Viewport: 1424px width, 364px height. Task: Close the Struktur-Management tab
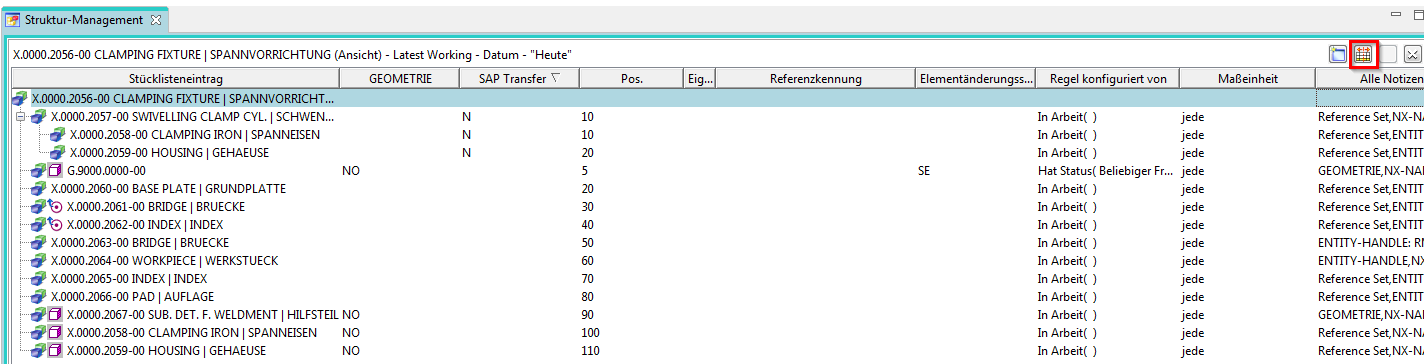coord(155,20)
